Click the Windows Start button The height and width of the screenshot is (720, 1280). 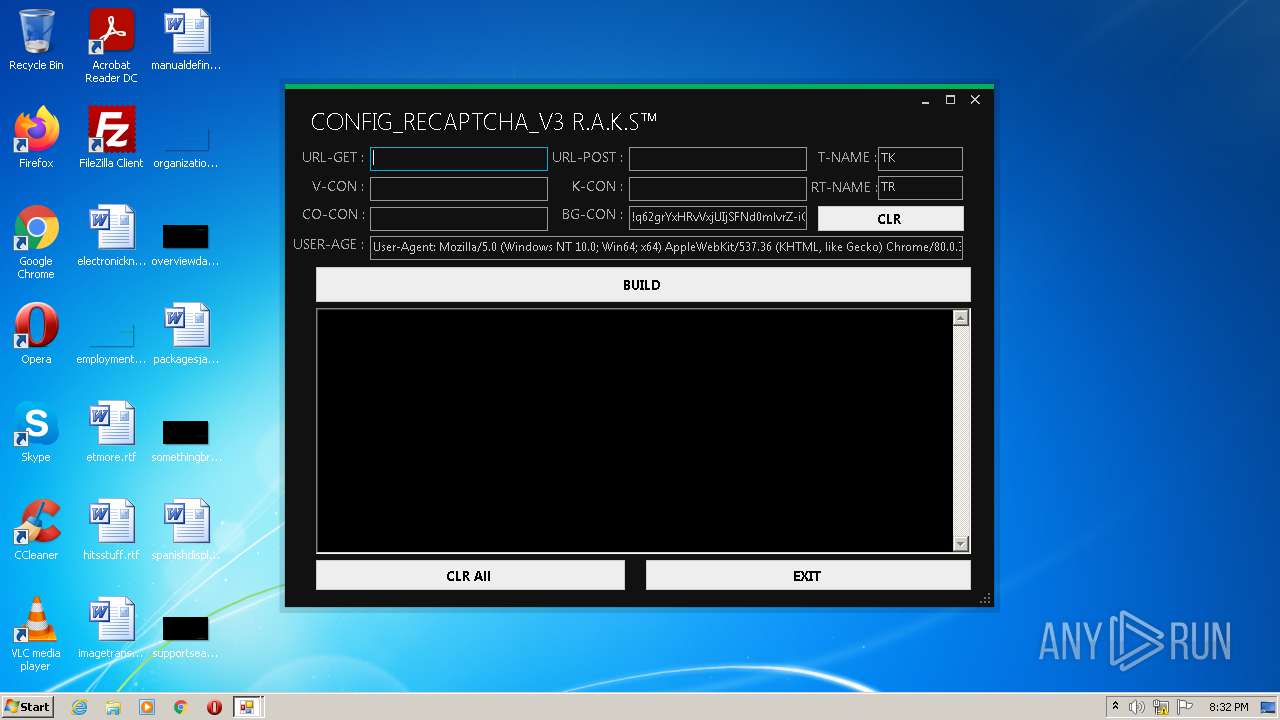click(x=28, y=707)
